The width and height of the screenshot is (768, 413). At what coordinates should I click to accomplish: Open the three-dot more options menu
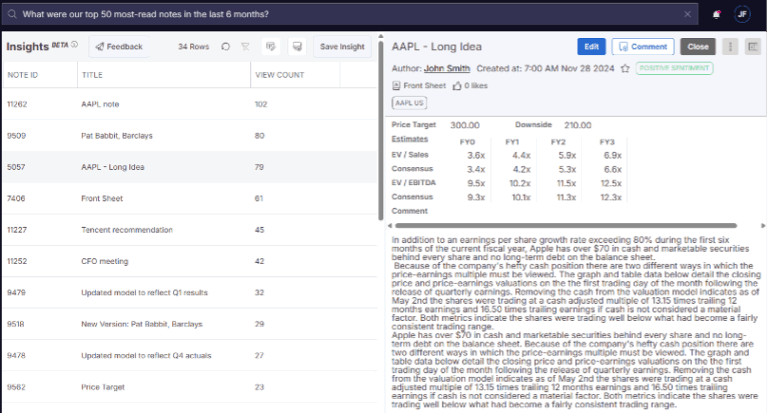click(x=729, y=46)
